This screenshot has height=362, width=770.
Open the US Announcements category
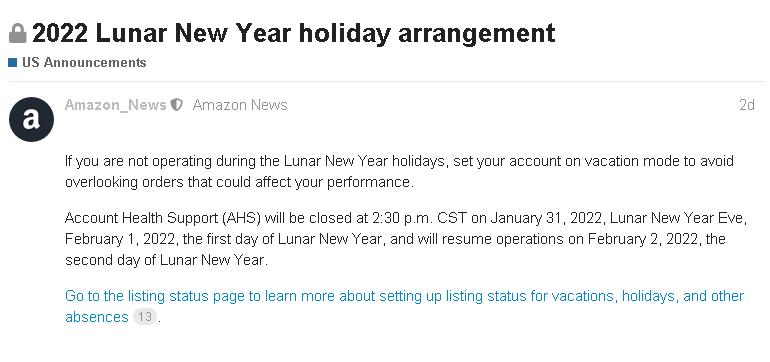tap(84, 63)
